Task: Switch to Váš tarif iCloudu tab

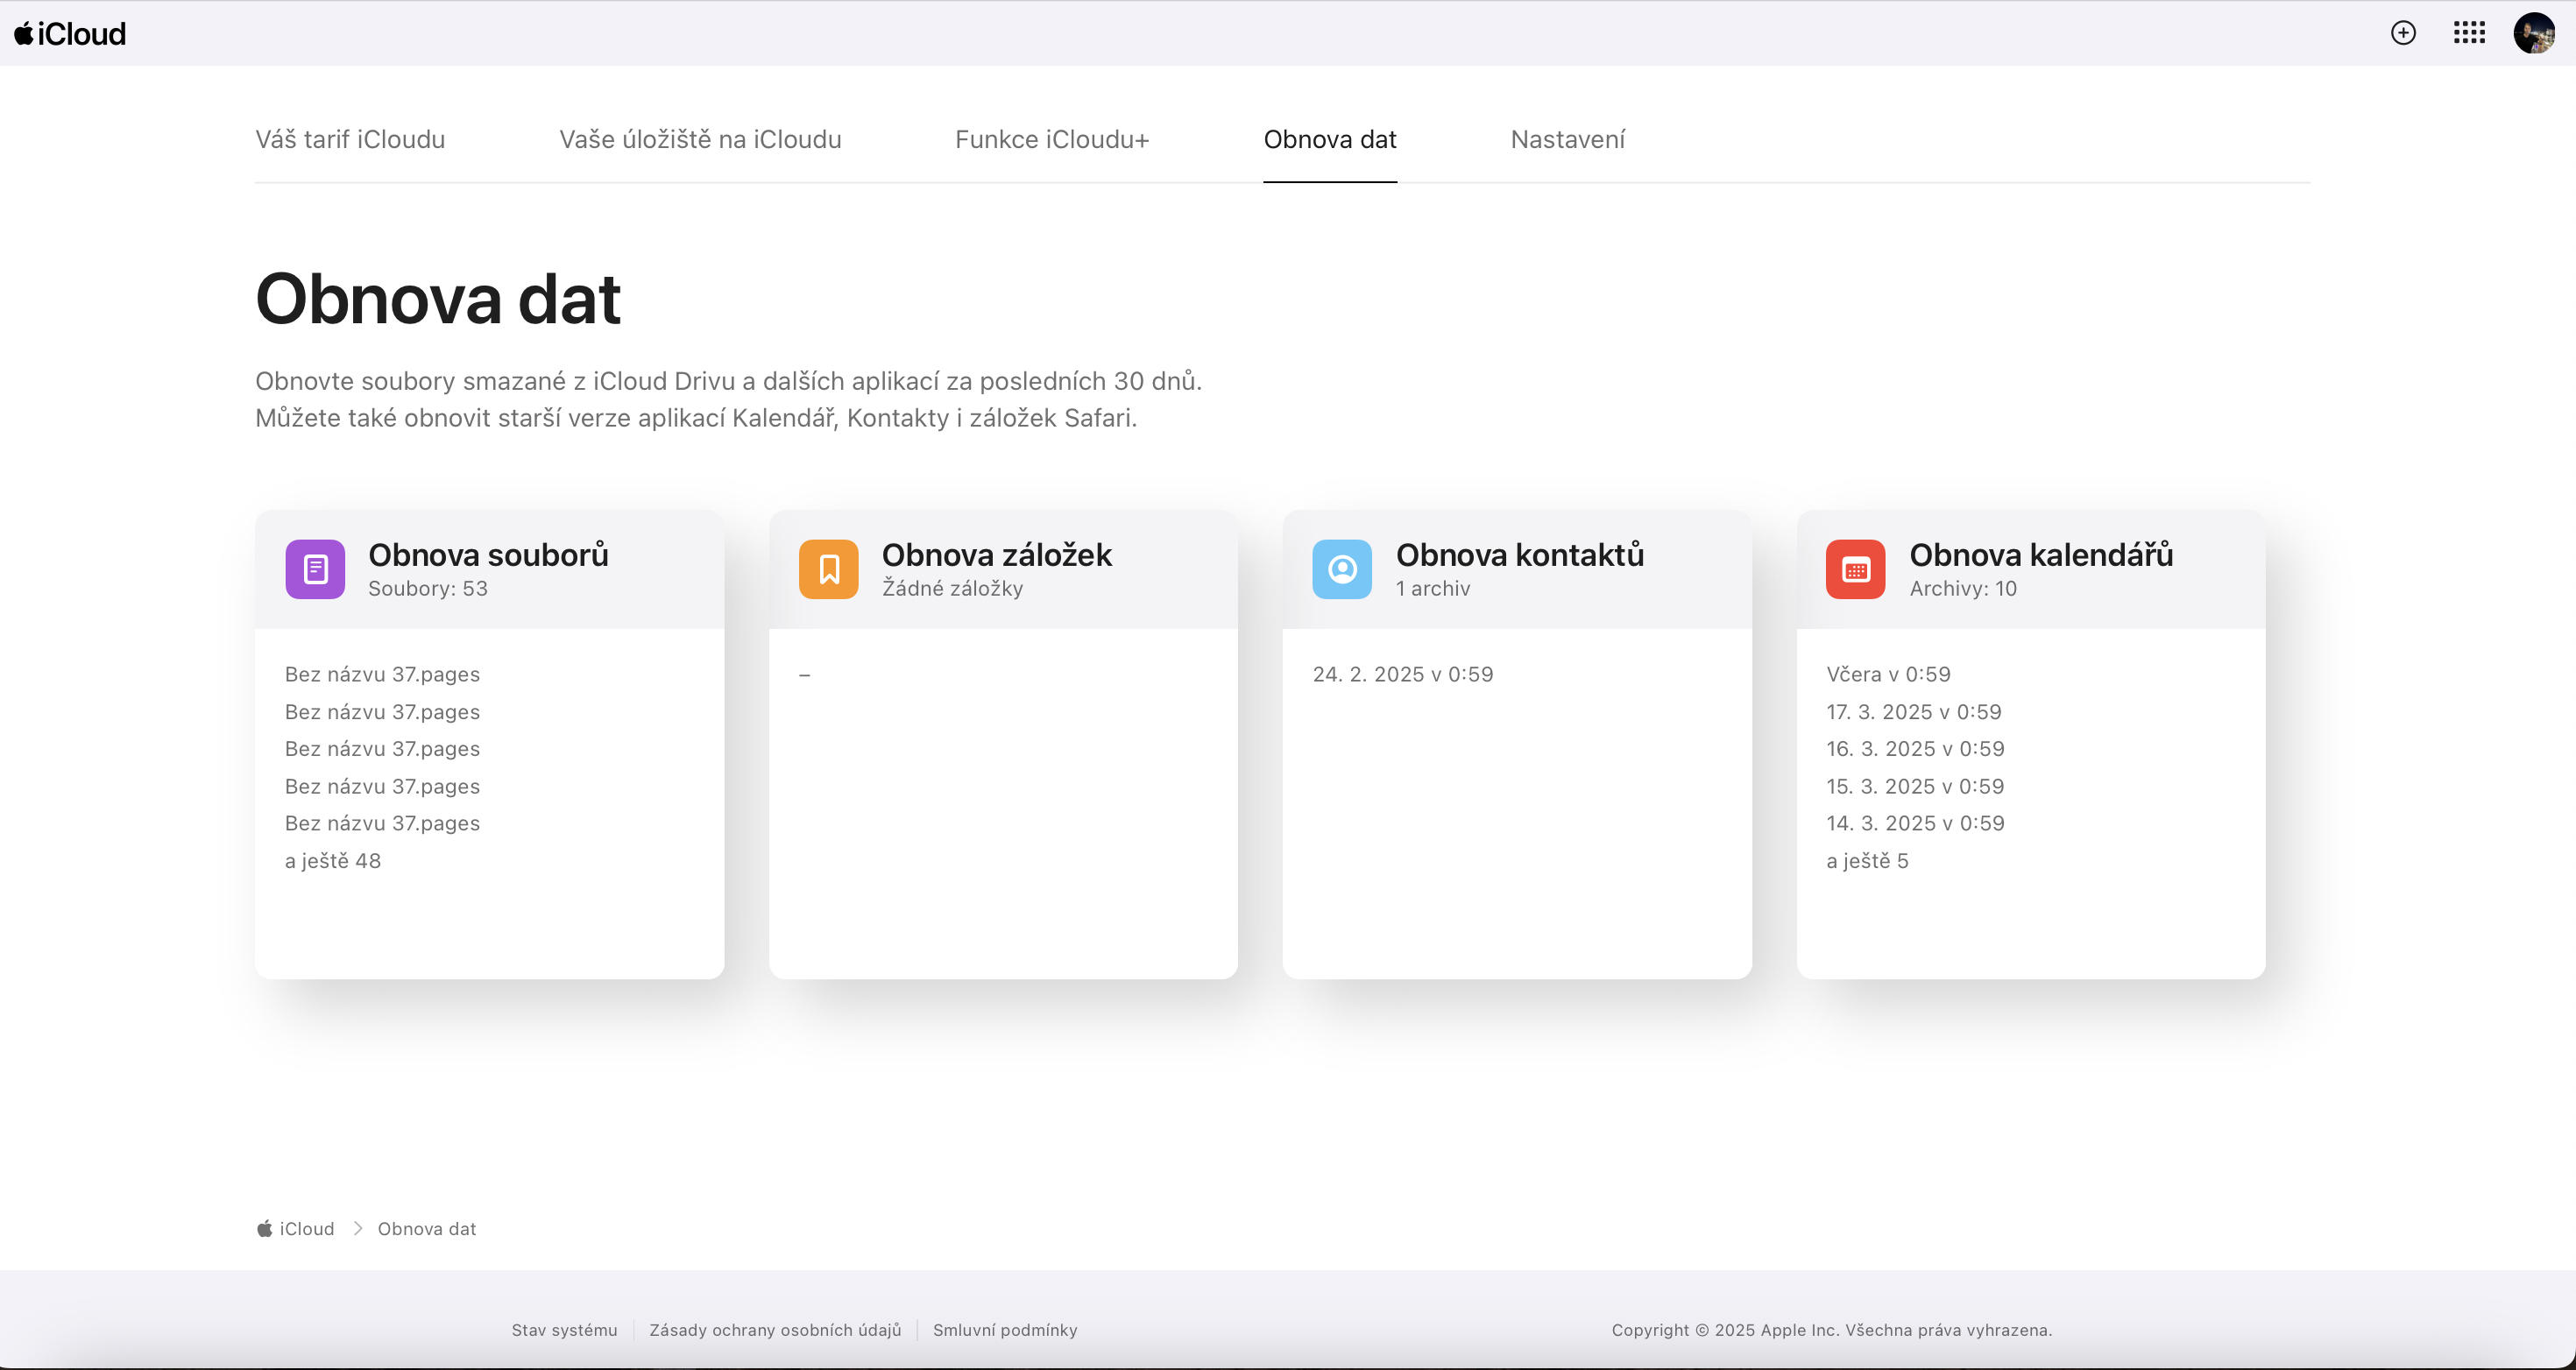Action: tap(350, 139)
